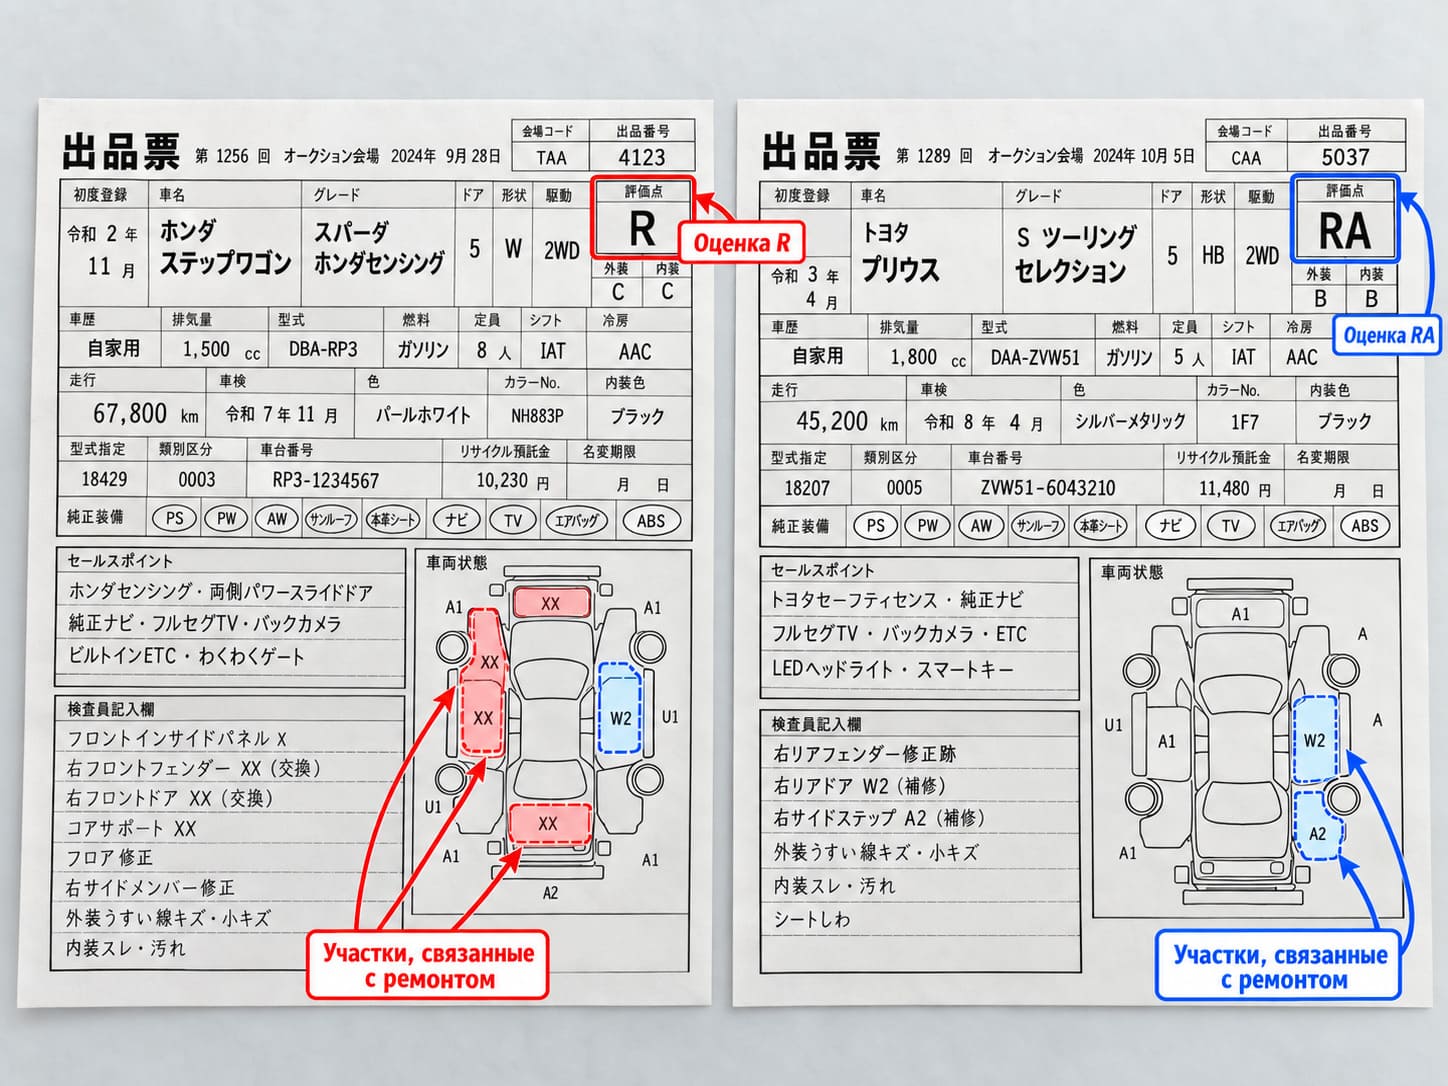Viewport: 1448px width, 1086px height.
Task: Click the note 右サイドステップ A2（補修）
Action: 880,819
